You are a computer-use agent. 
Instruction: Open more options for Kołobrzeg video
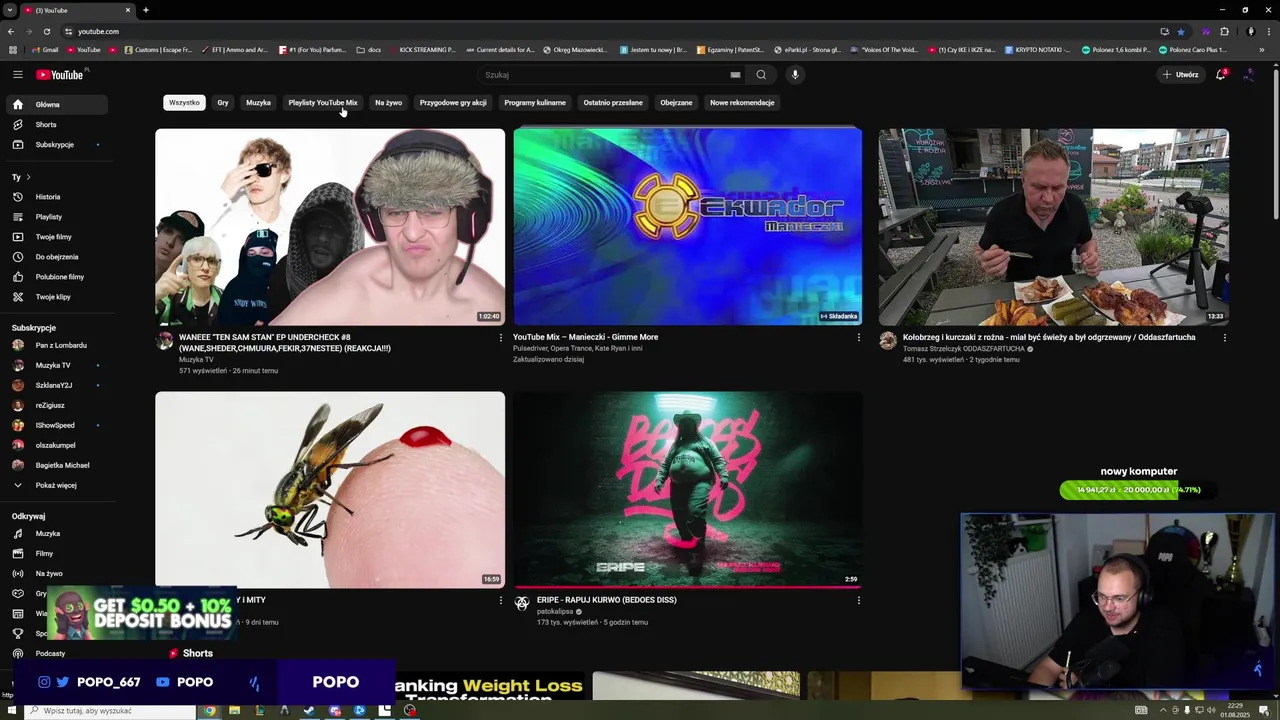[1224, 338]
